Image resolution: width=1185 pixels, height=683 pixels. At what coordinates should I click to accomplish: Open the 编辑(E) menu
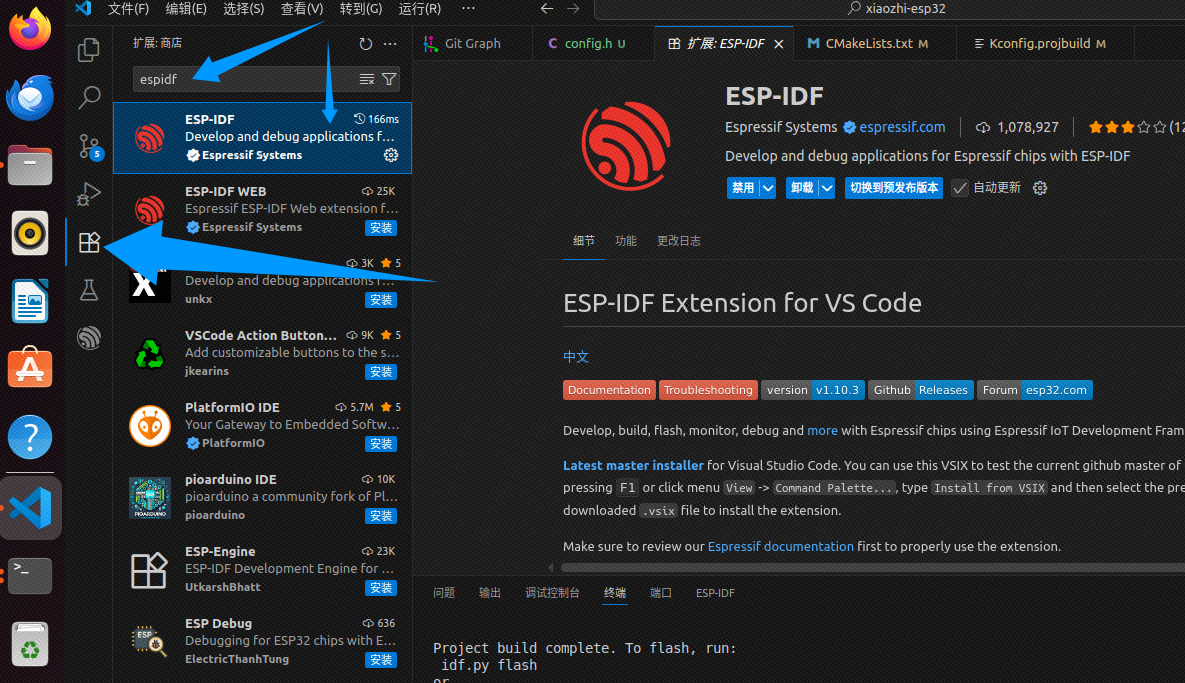coord(186,8)
